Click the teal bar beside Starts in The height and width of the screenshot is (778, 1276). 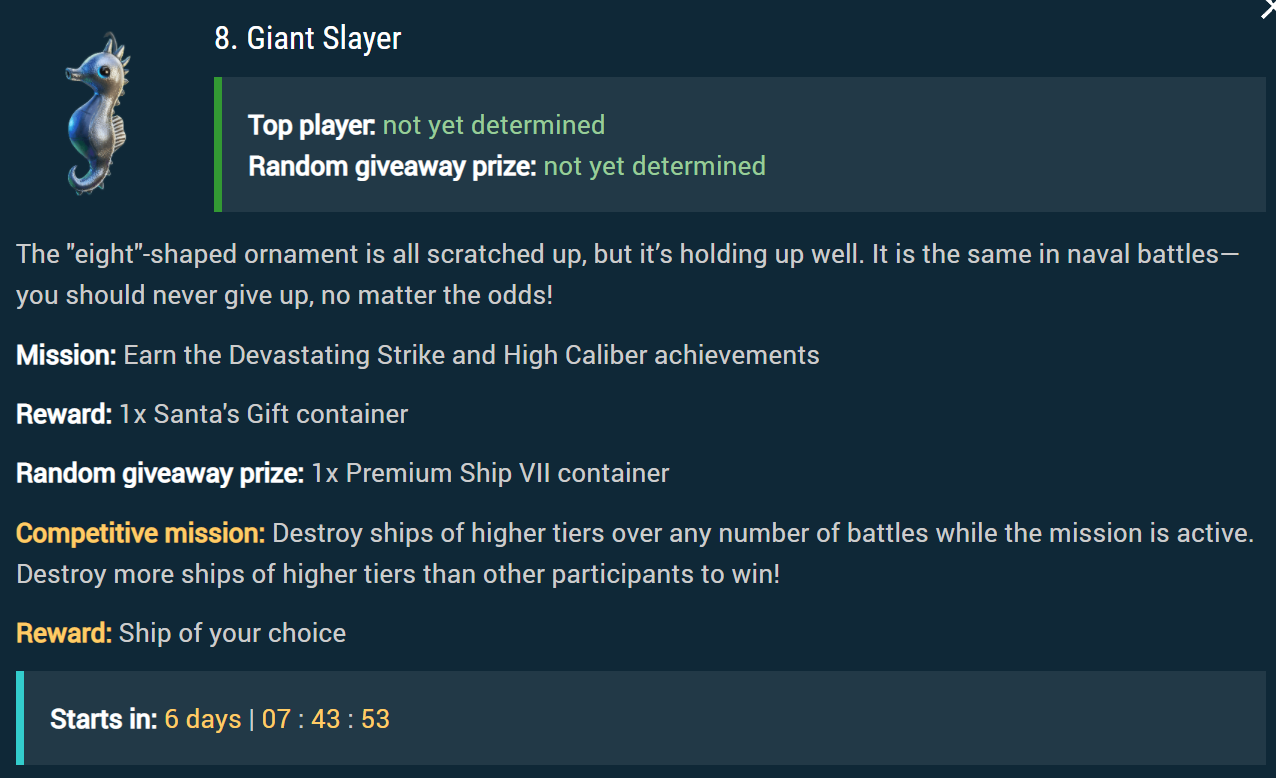(x=19, y=718)
